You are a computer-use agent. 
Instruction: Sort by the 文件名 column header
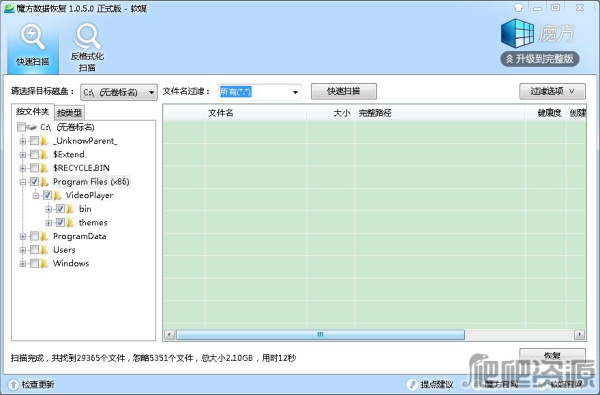click(255, 113)
